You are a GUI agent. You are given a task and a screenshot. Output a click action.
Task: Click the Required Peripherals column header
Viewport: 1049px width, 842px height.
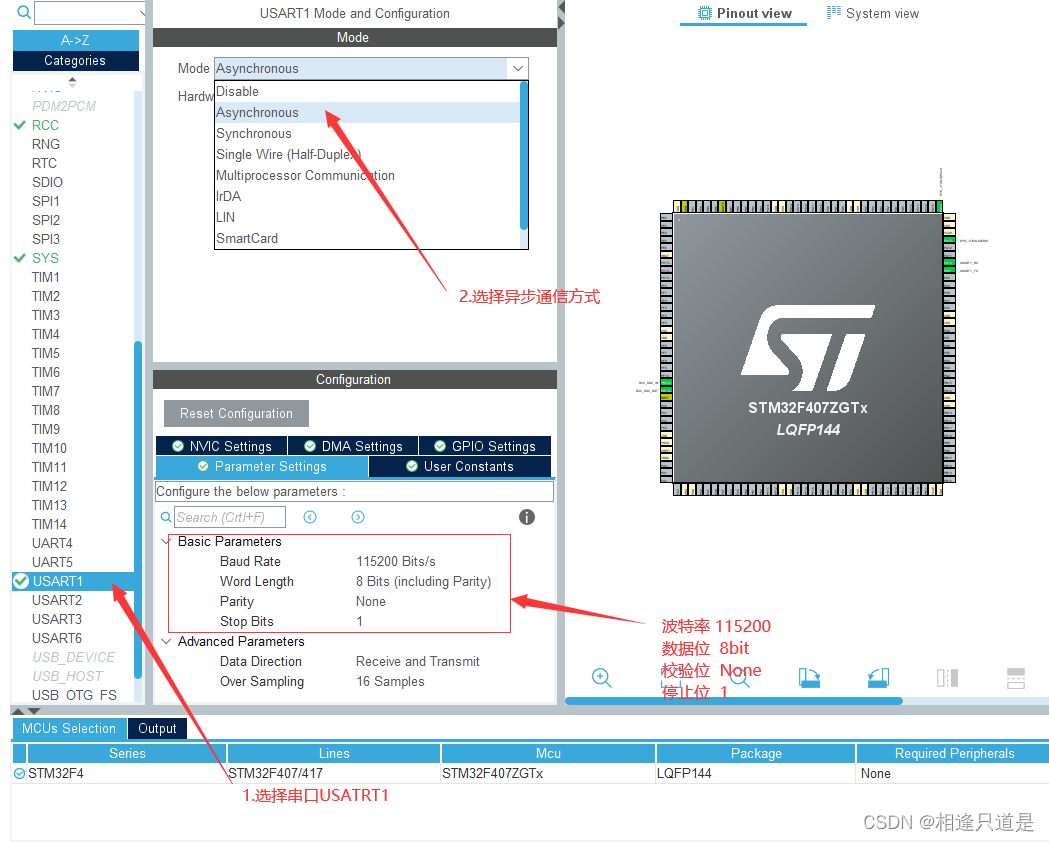(x=953, y=753)
